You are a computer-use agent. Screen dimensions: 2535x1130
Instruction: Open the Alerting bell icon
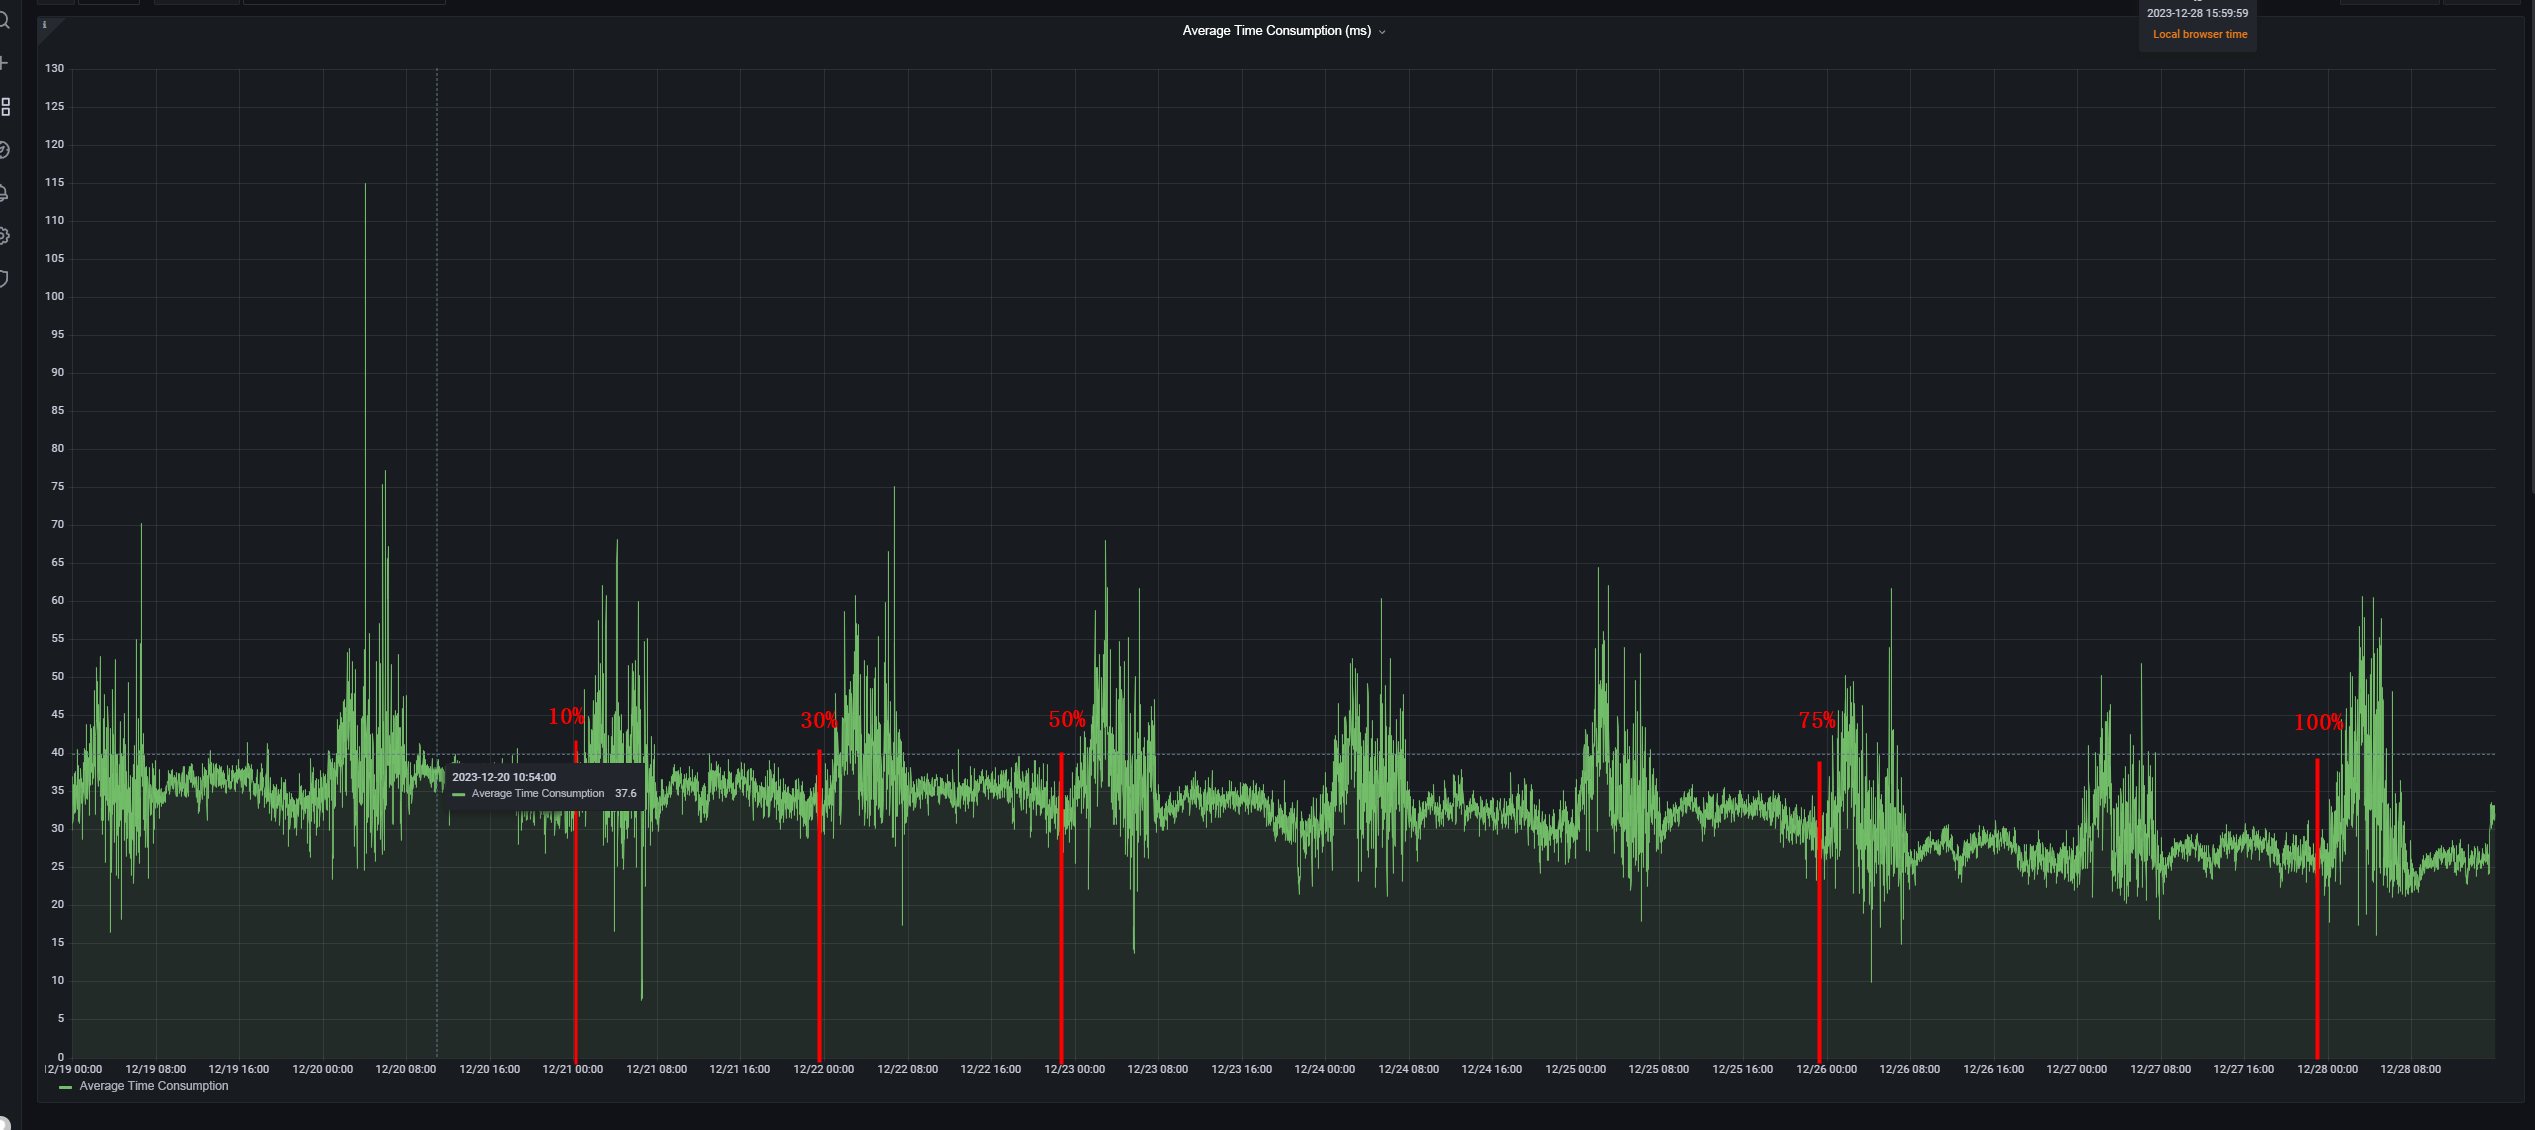4,193
